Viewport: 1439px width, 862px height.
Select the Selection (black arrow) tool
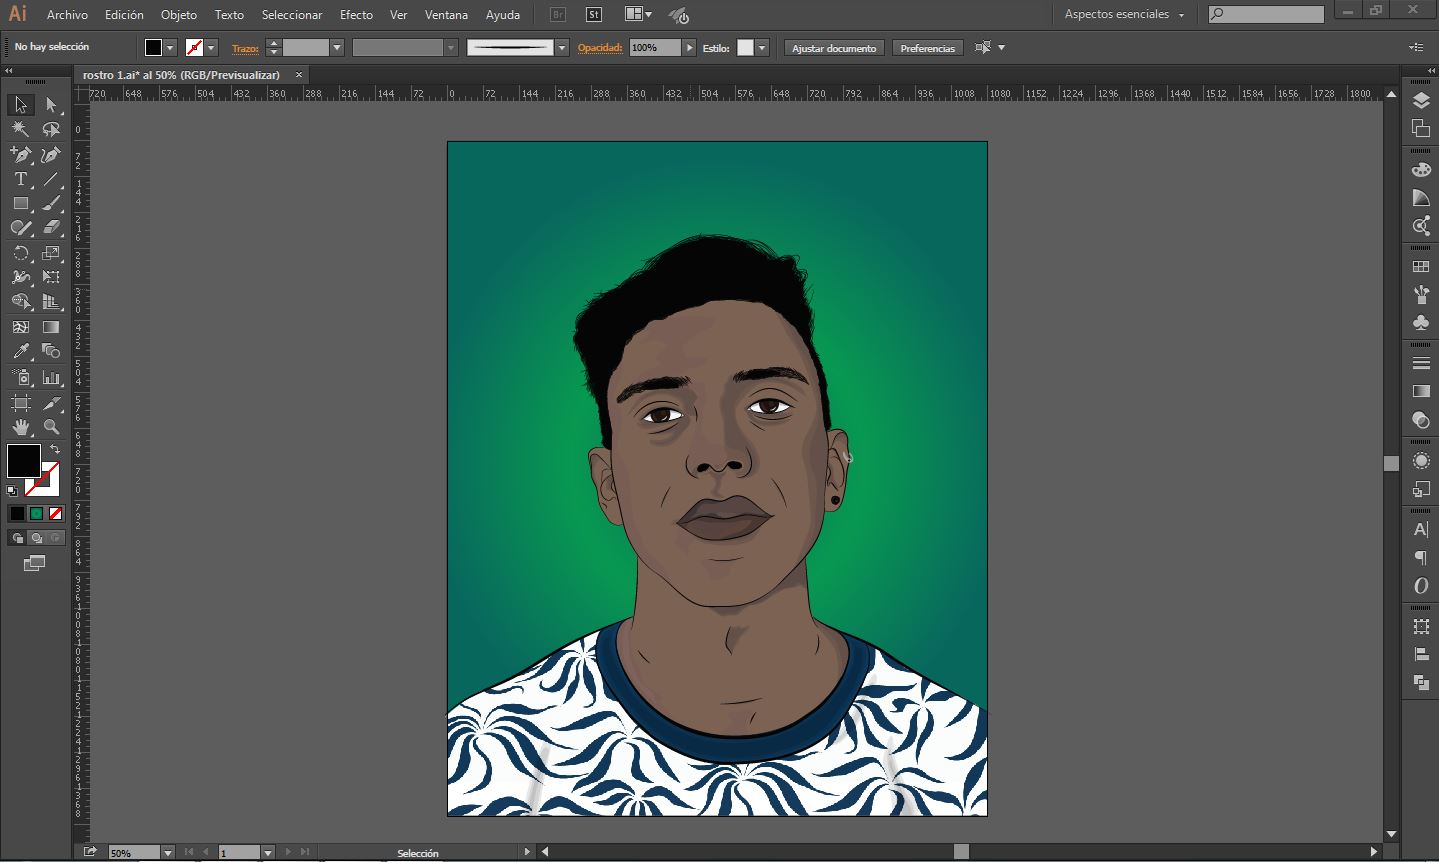(20, 105)
